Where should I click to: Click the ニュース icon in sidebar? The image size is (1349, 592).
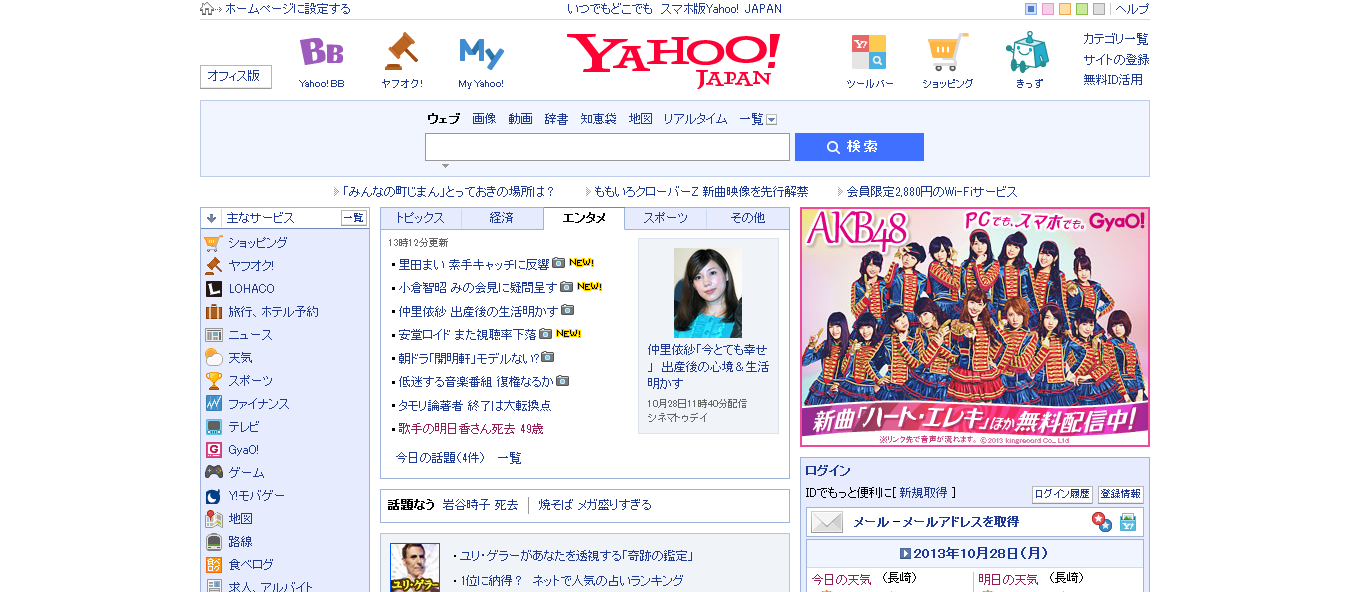(x=213, y=335)
